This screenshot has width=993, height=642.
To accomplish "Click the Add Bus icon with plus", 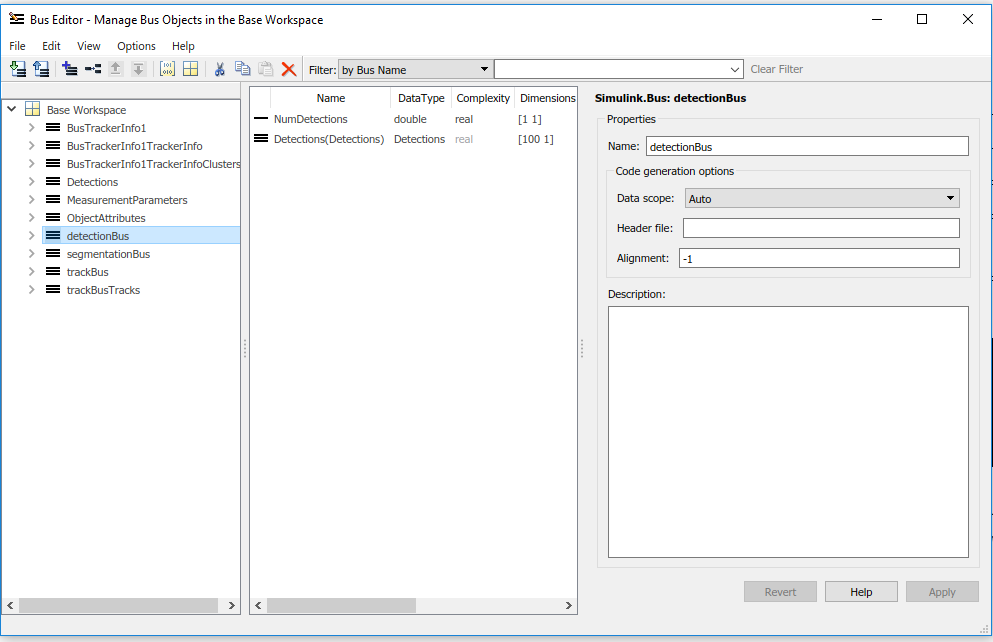I will pos(70,69).
